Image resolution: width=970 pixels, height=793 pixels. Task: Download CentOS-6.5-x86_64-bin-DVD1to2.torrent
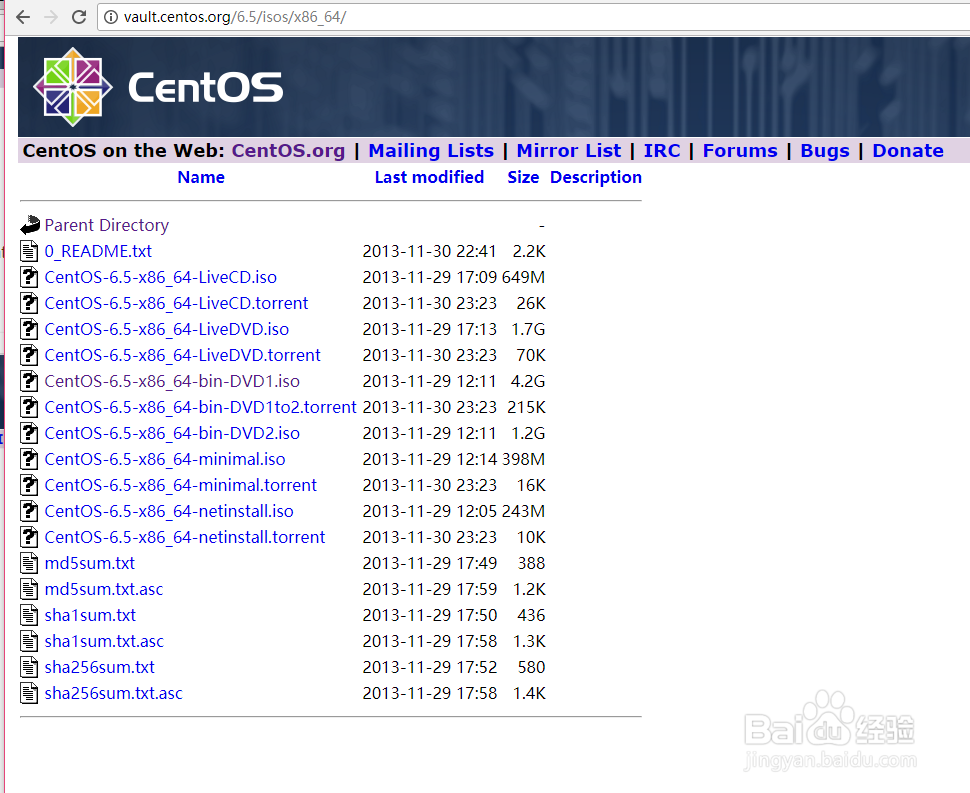tap(200, 406)
